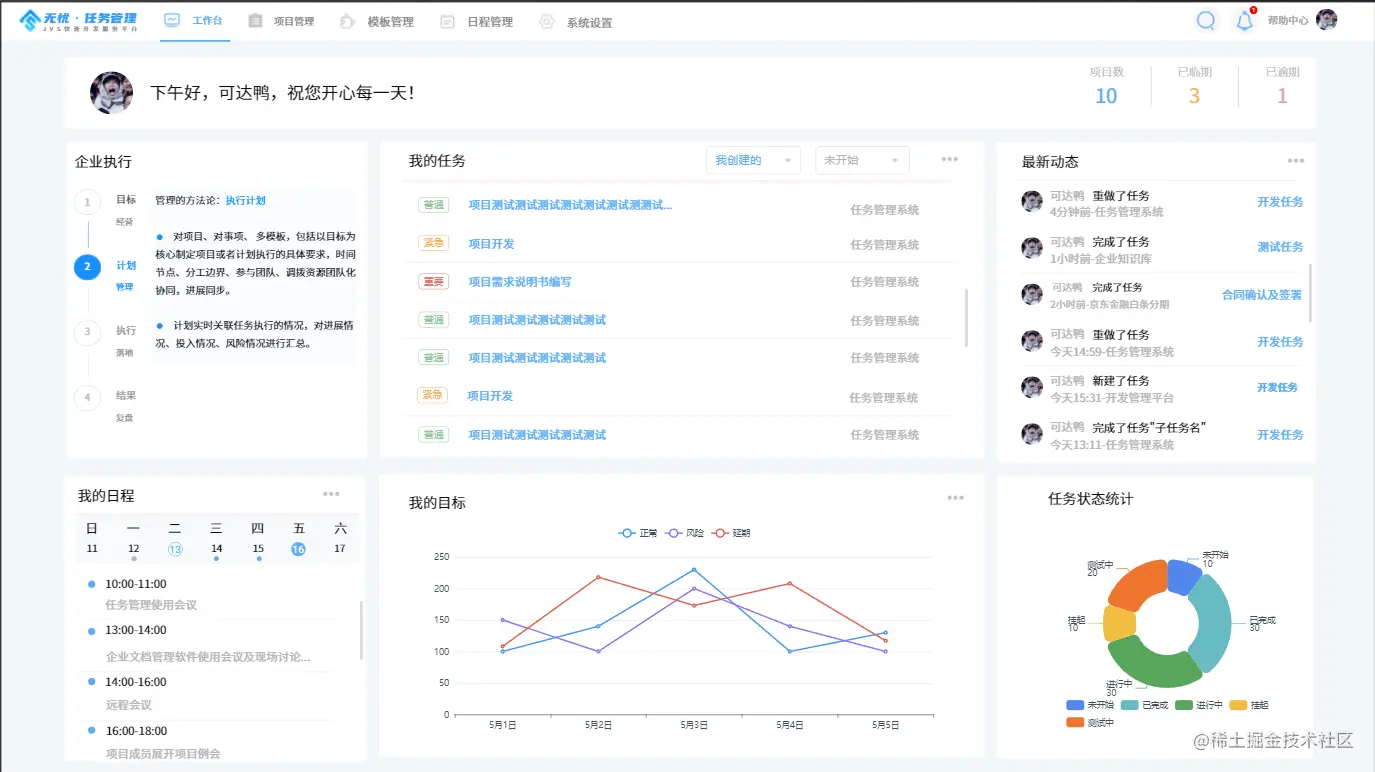Screen dimensions: 1375x772
Task: Select step 2 circle for 计划
Action: coord(87,267)
